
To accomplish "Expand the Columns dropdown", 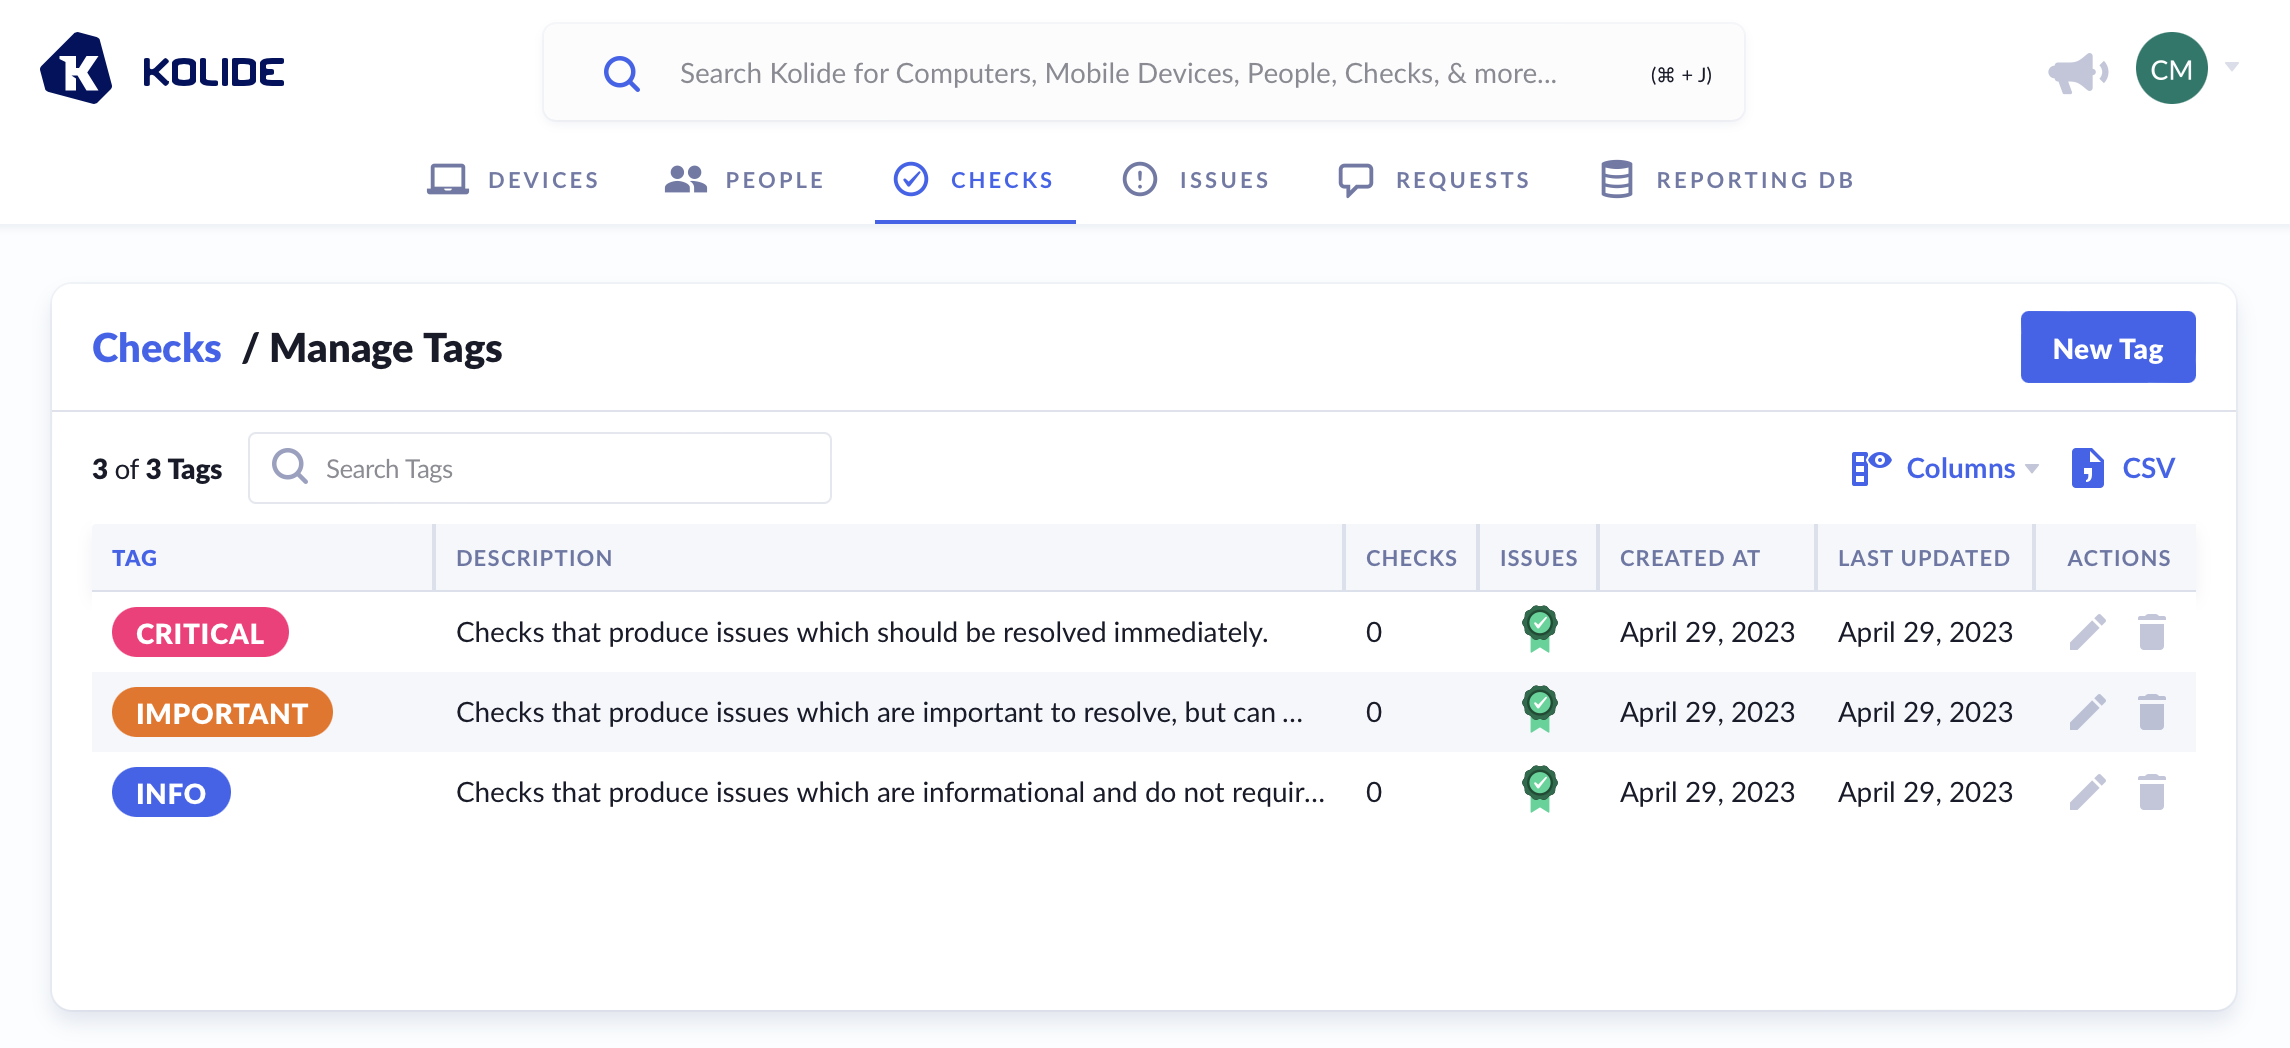I will coord(1944,468).
